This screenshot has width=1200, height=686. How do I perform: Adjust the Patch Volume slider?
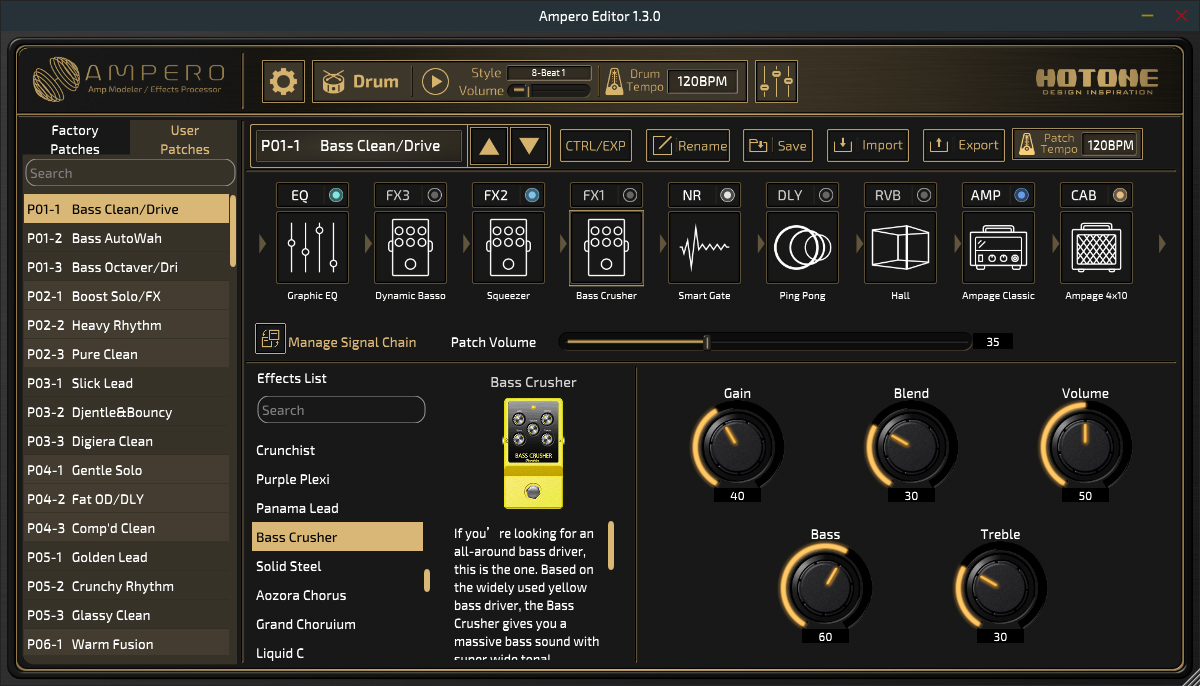[x=765, y=342]
